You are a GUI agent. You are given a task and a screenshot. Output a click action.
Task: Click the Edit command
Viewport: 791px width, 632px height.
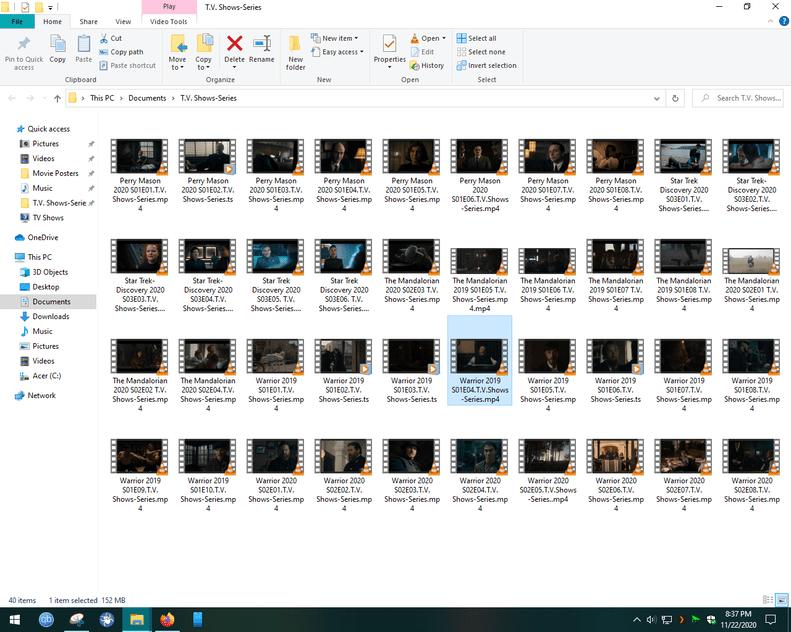click(422, 52)
